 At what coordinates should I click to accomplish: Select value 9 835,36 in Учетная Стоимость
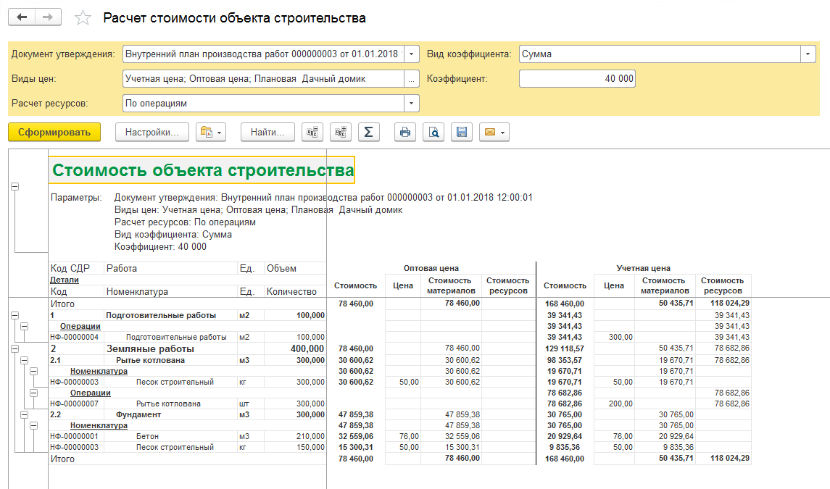point(564,447)
